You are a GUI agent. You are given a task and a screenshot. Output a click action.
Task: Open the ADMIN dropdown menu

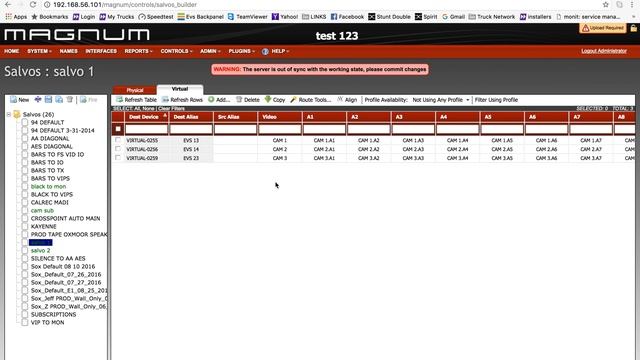tap(210, 51)
